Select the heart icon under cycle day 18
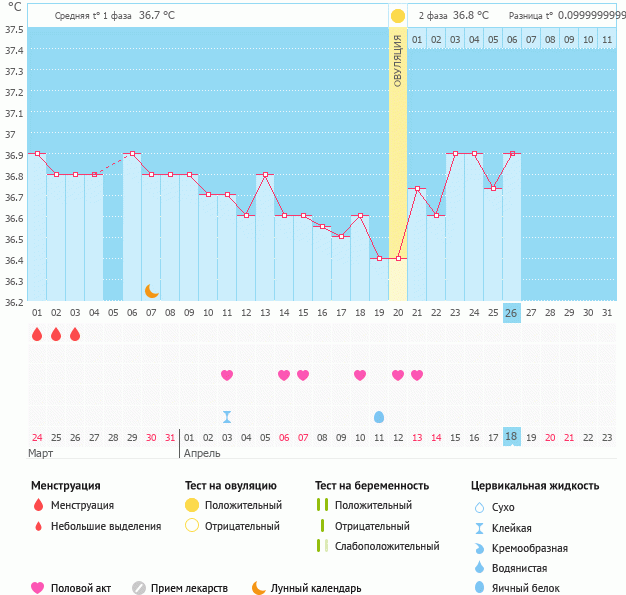The width and height of the screenshot is (626, 595). coord(360,375)
